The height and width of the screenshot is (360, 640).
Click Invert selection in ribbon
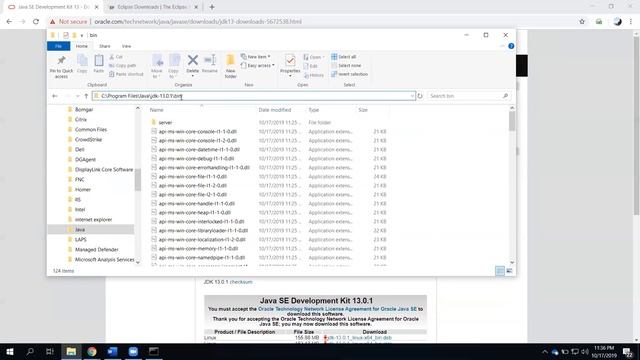(x=349, y=74)
